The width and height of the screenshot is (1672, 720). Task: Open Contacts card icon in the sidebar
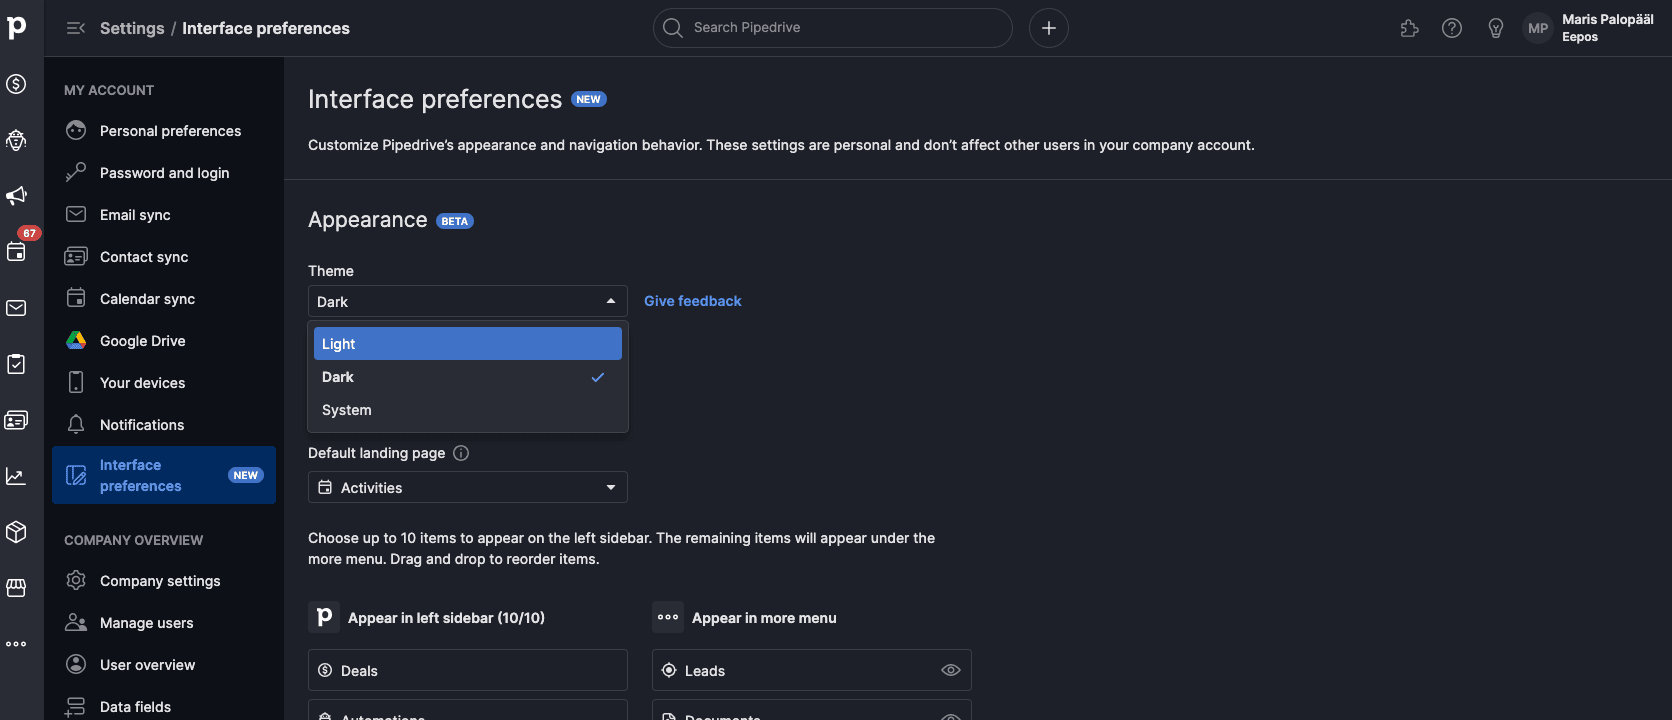16,420
